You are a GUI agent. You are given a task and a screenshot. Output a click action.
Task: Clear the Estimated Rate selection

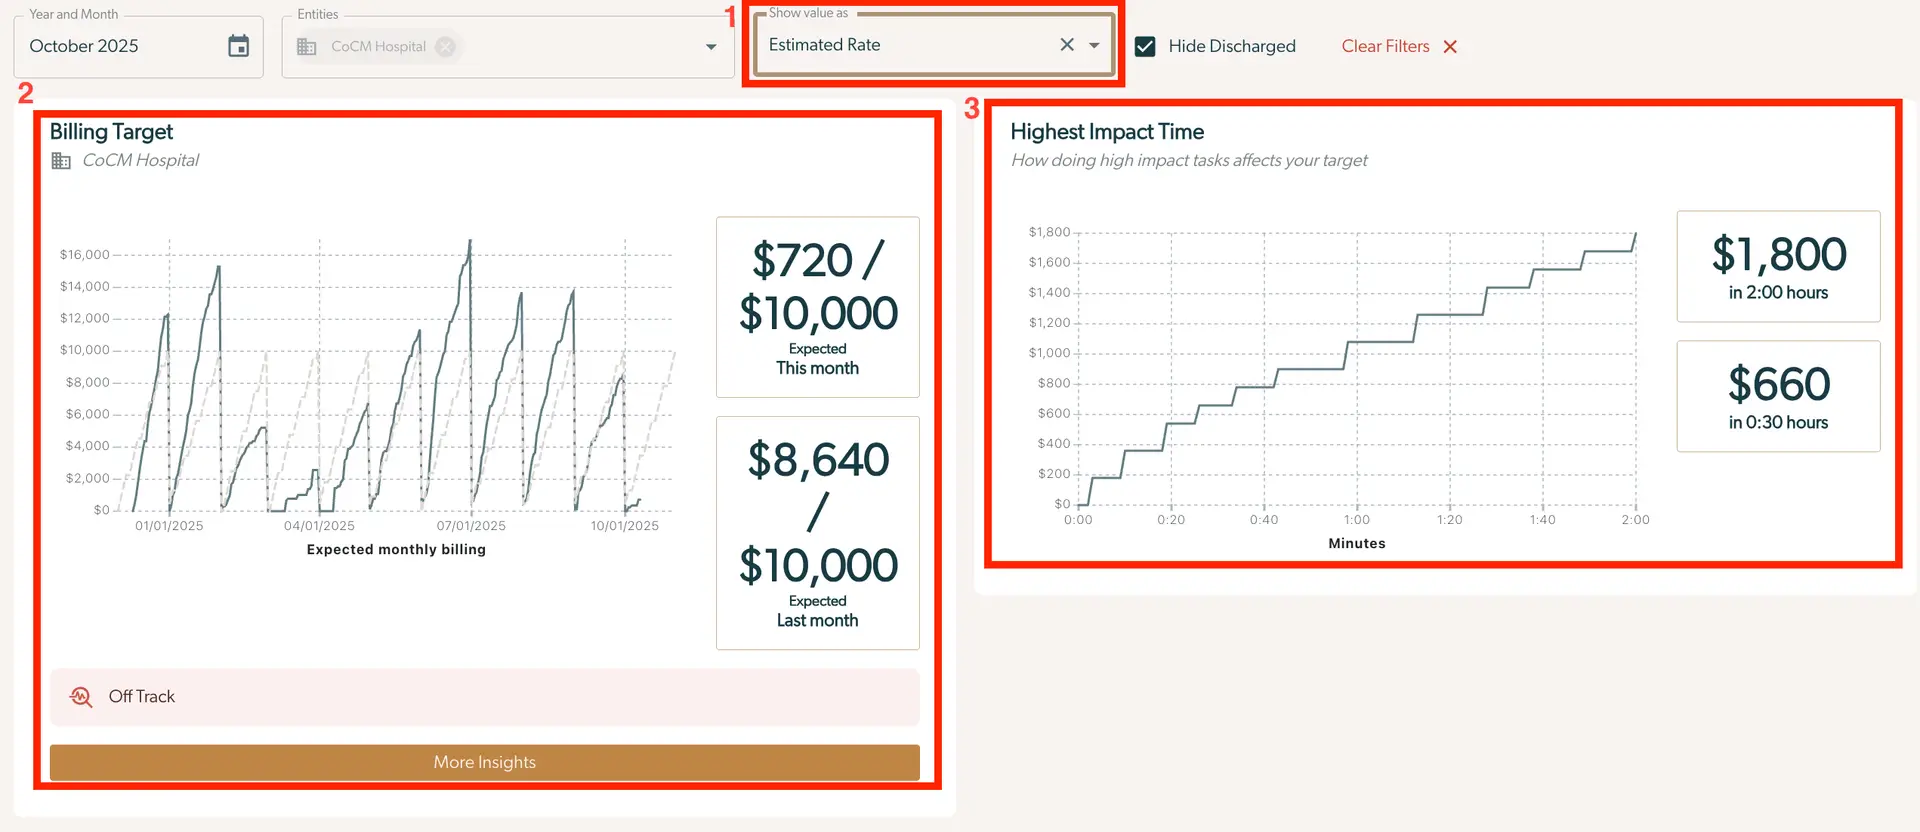(x=1067, y=44)
